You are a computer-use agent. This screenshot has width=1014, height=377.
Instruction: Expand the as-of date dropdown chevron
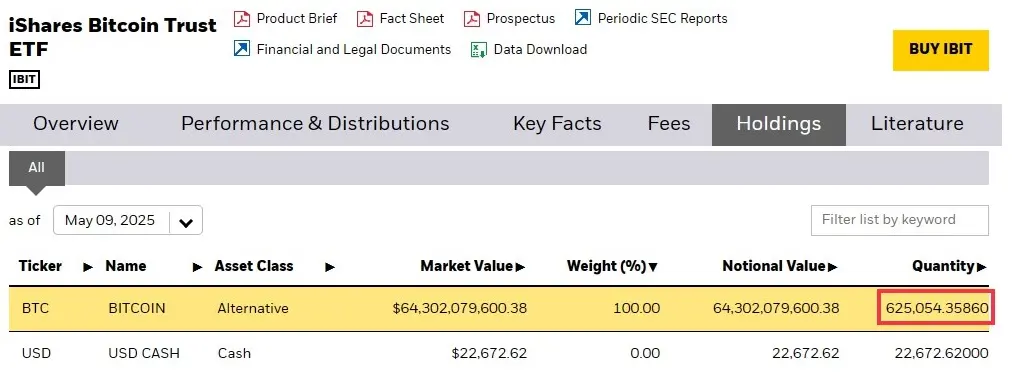(186, 223)
